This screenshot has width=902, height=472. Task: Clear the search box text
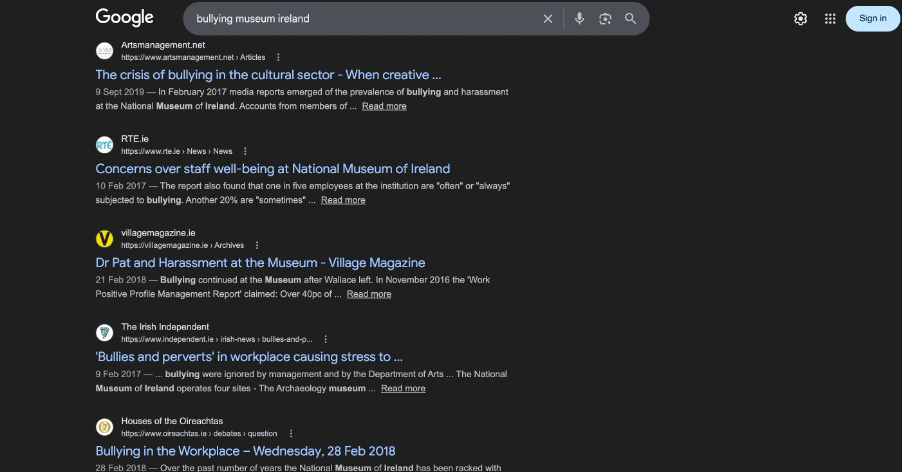(x=548, y=19)
